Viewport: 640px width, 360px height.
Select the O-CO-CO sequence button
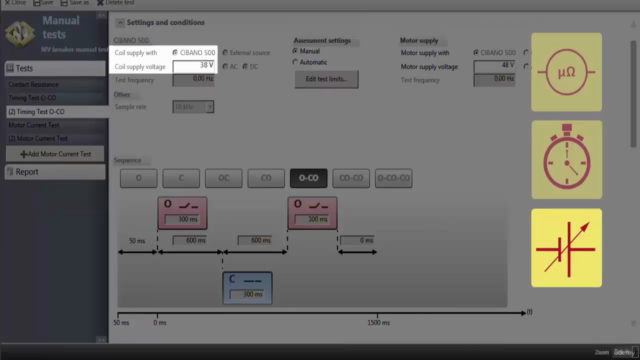tap(393, 178)
